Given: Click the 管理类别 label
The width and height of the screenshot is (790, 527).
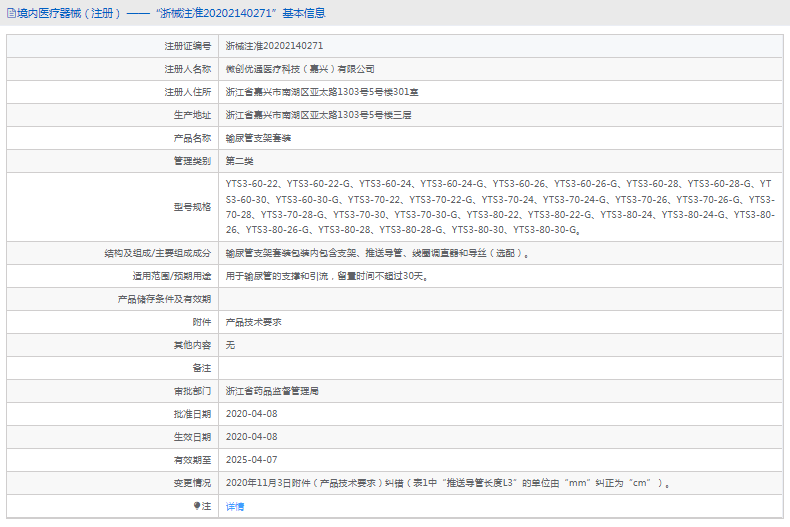Looking at the screenshot, I should (192, 161).
